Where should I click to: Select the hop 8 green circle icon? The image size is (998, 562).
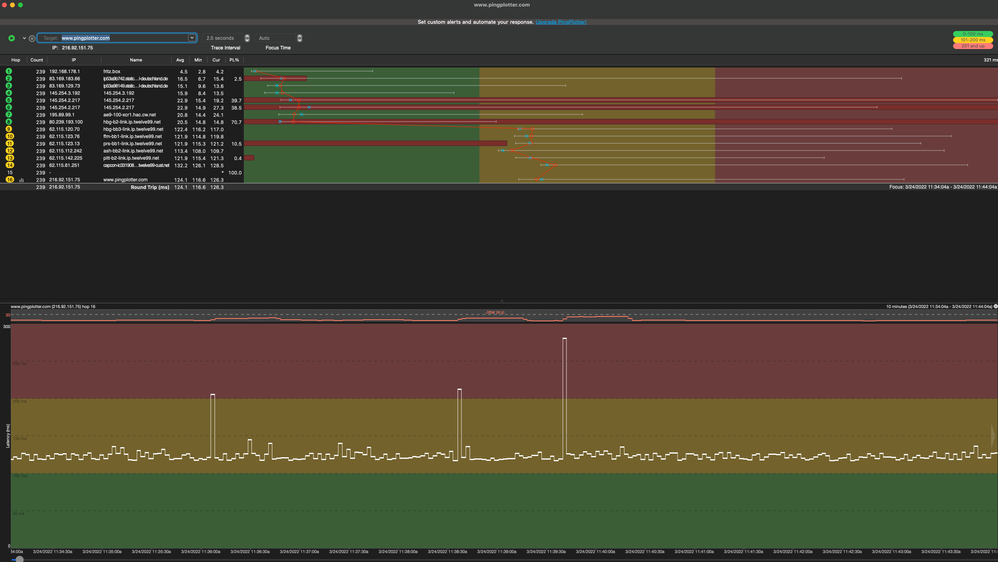[9, 122]
